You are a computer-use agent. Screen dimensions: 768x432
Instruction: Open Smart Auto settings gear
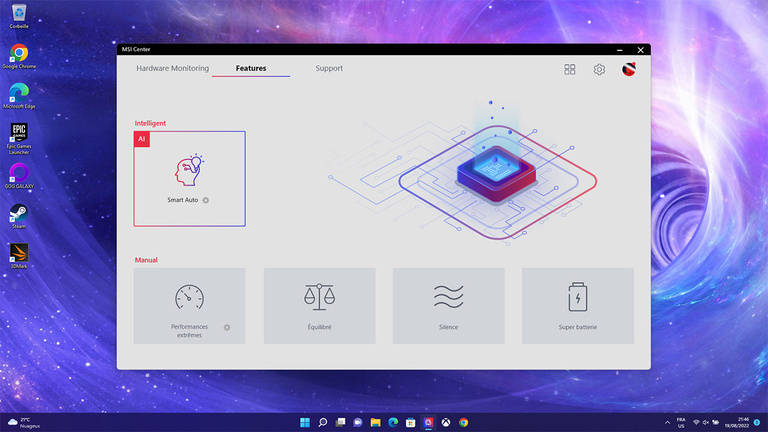coord(206,200)
